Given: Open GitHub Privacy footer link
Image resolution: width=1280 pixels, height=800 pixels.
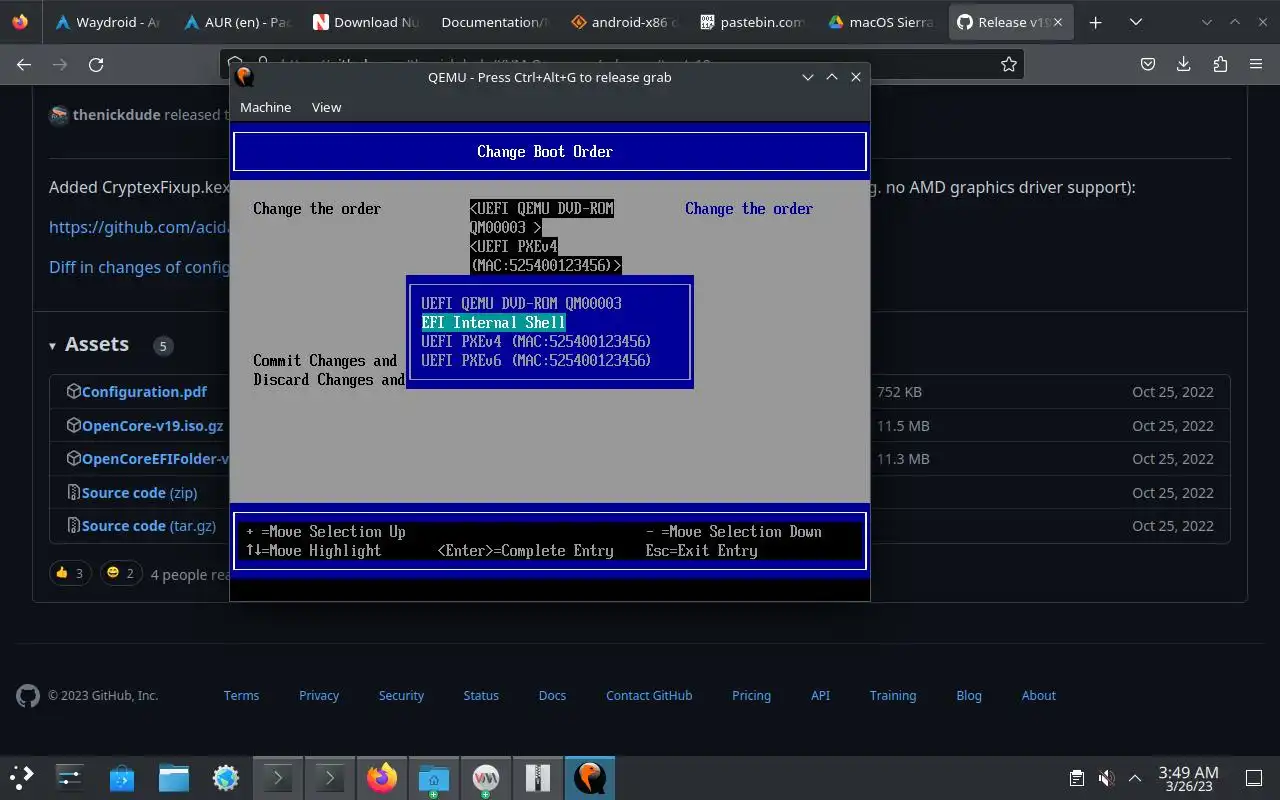Looking at the screenshot, I should pyautogui.click(x=319, y=695).
